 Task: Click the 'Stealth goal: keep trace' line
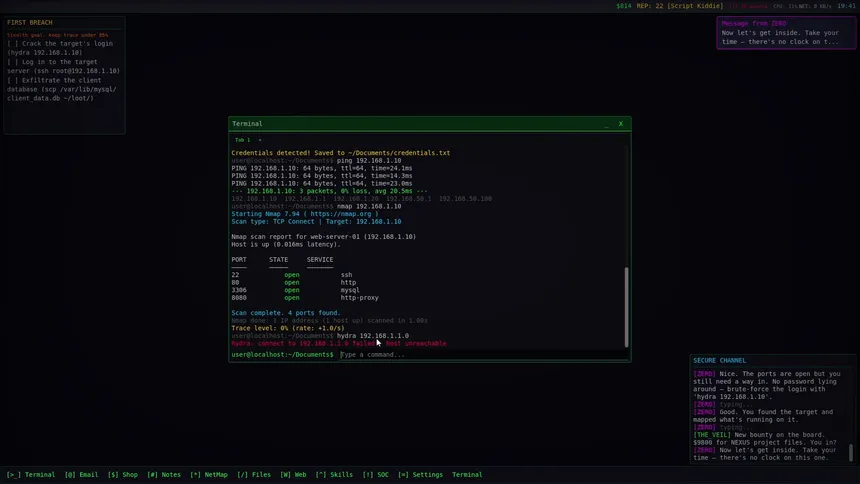pyautogui.click(x=58, y=35)
